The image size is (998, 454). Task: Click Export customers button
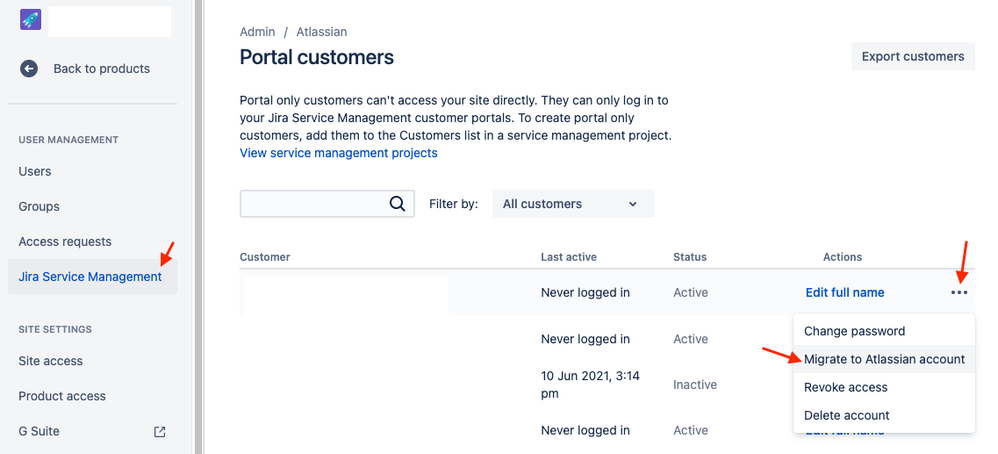point(912,56)
